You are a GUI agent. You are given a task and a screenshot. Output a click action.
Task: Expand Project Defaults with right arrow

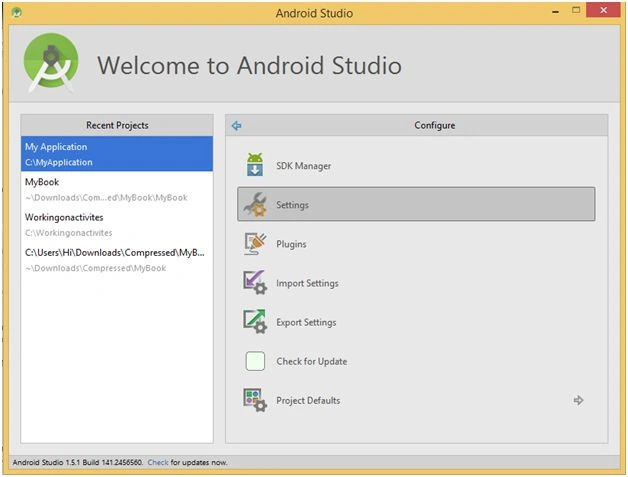coord(578,400)
